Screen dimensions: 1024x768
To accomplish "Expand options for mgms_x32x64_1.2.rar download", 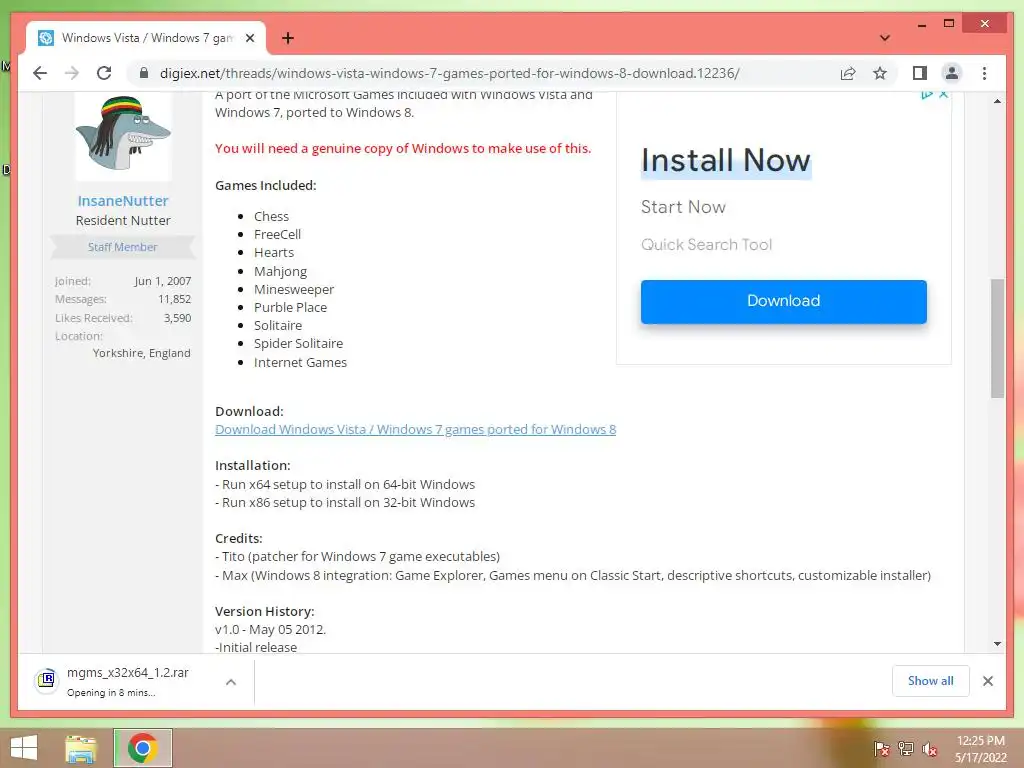I will (231, 682).
